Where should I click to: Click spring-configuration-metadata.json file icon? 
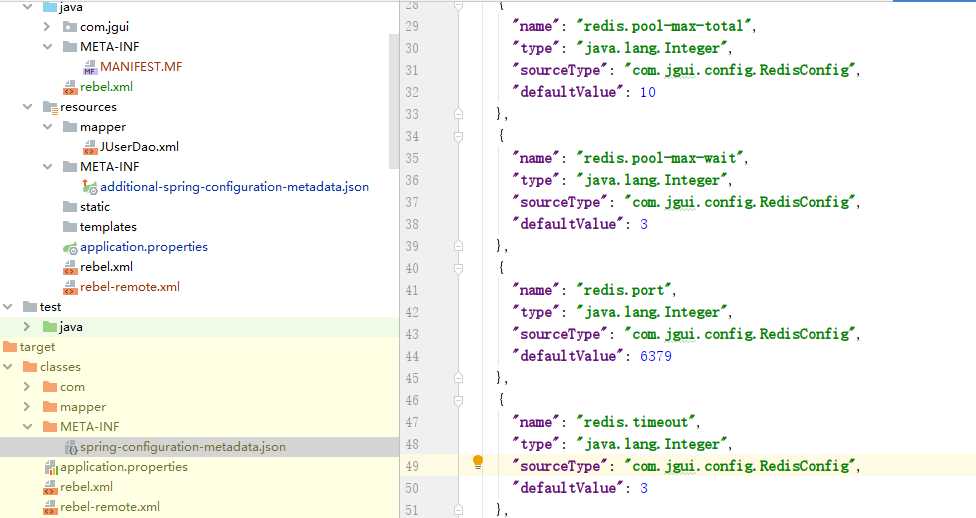coord(71,447)
